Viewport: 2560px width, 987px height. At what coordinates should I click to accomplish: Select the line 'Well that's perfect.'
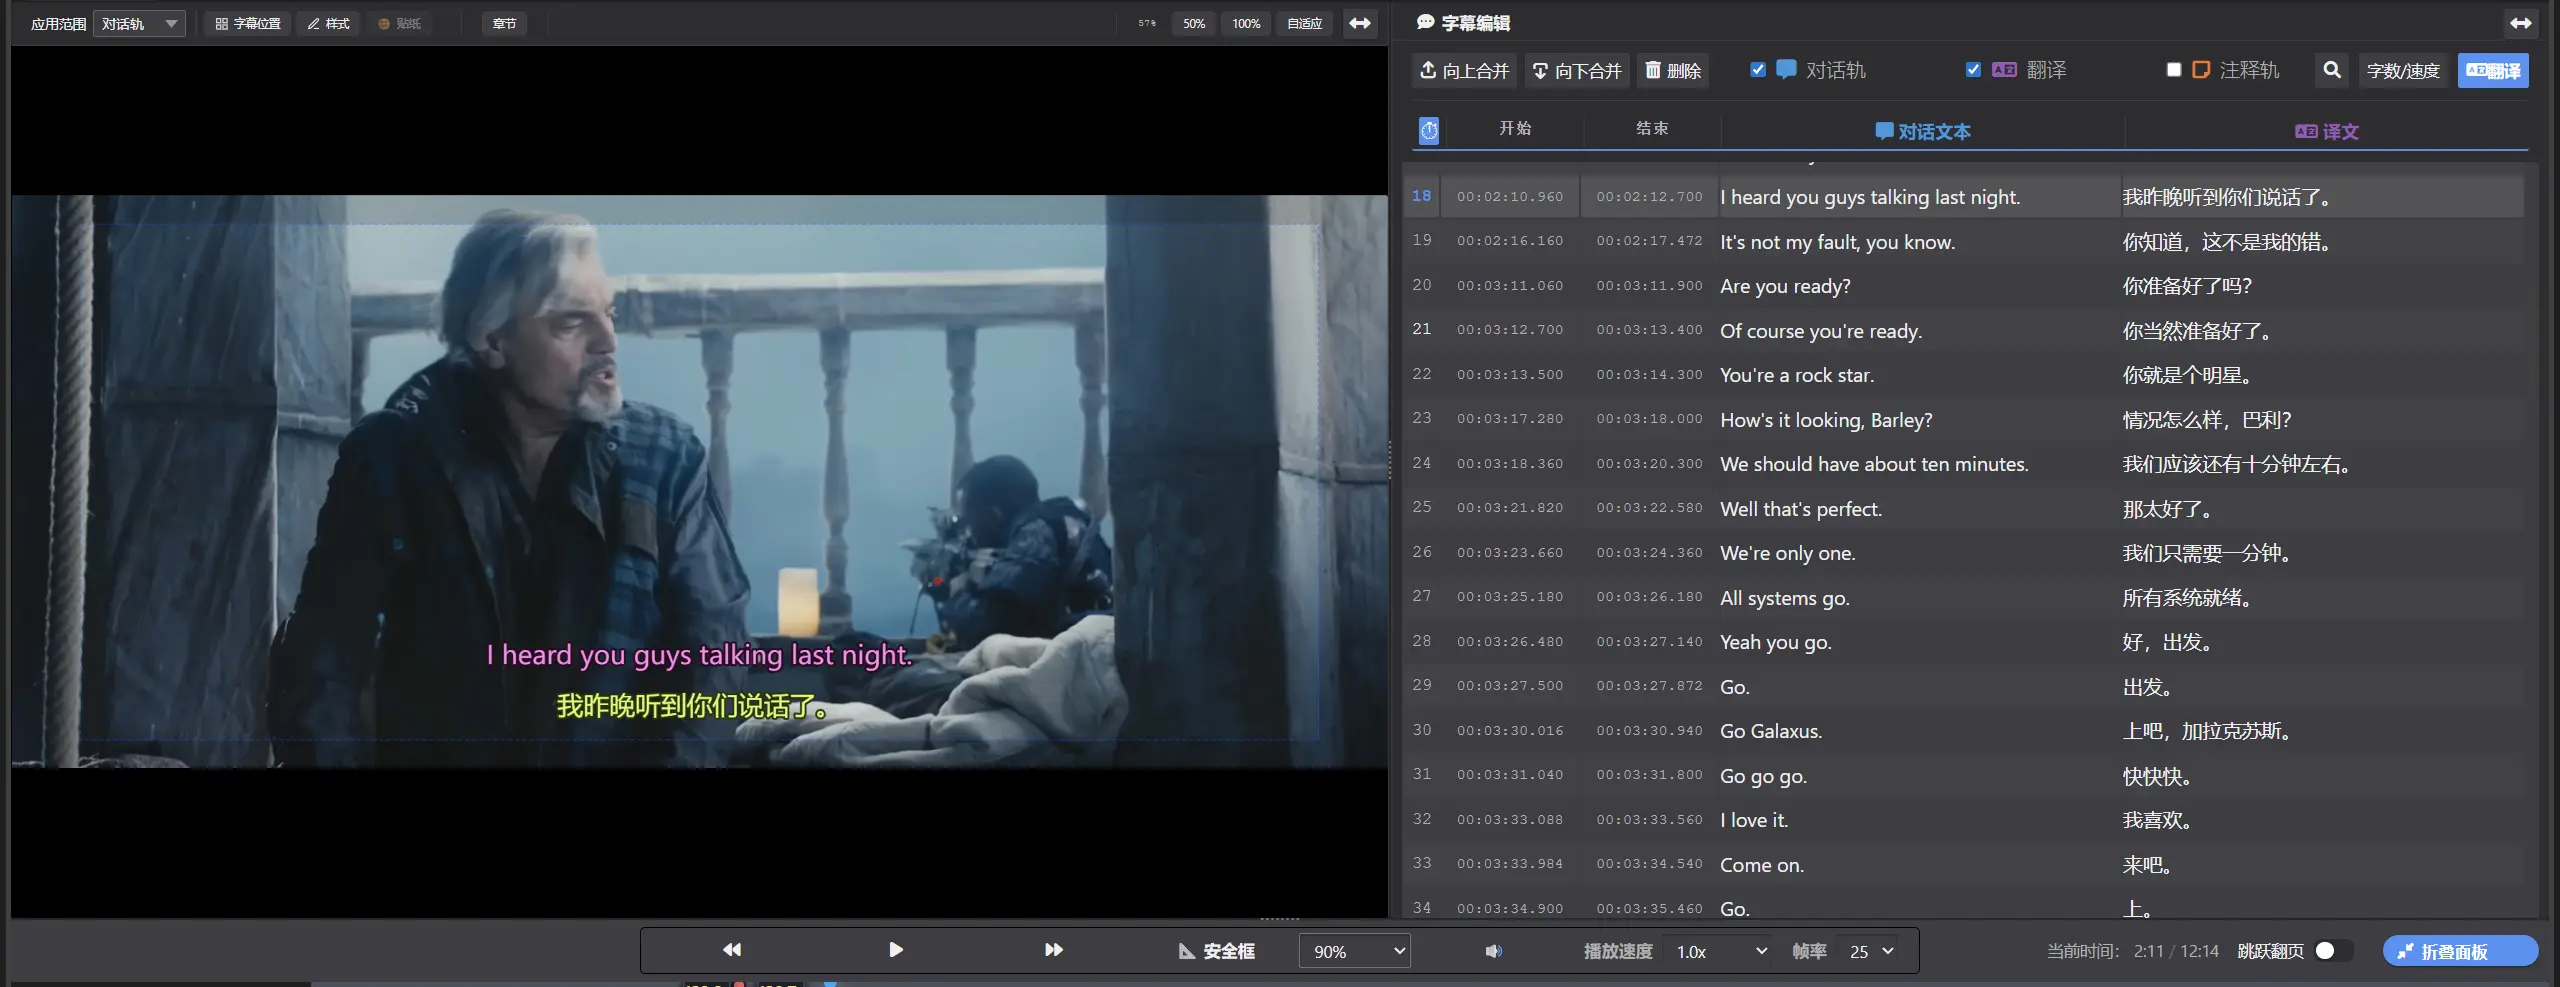click(1801, 509)
